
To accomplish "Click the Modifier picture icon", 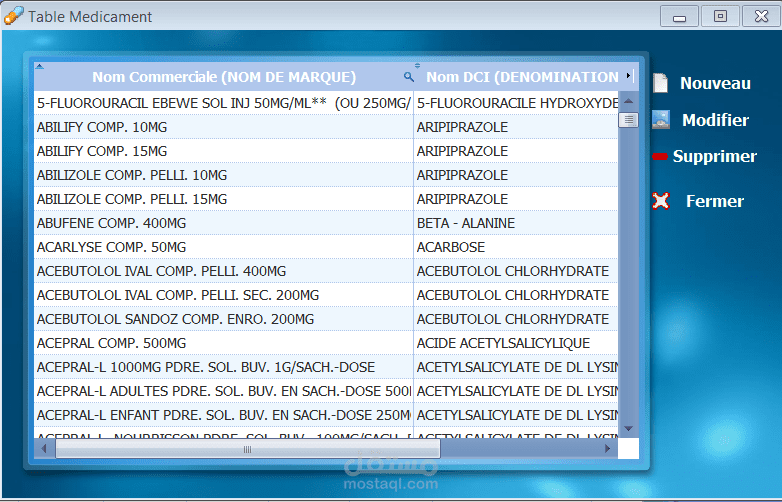I will click(661, 120).
